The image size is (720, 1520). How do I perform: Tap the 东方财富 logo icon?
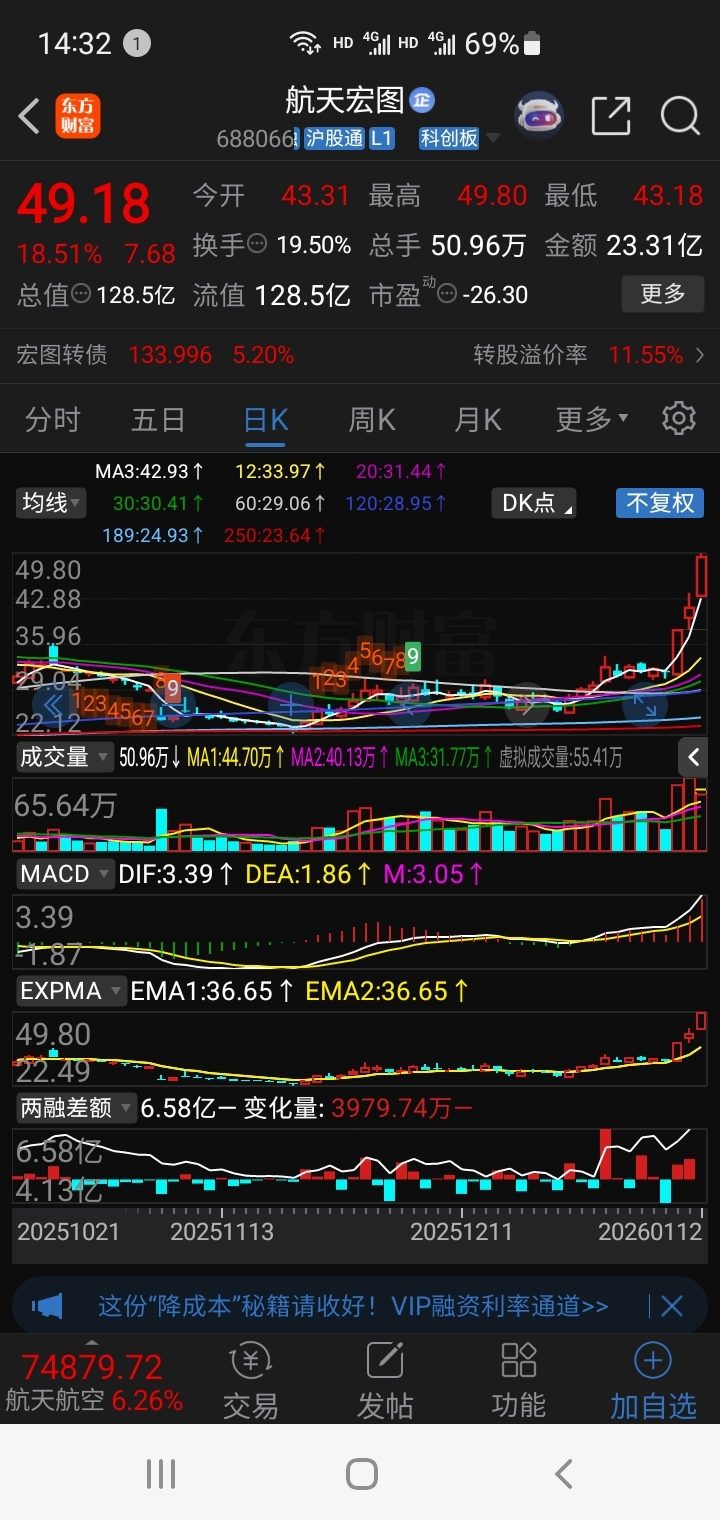tap(78, 116)
